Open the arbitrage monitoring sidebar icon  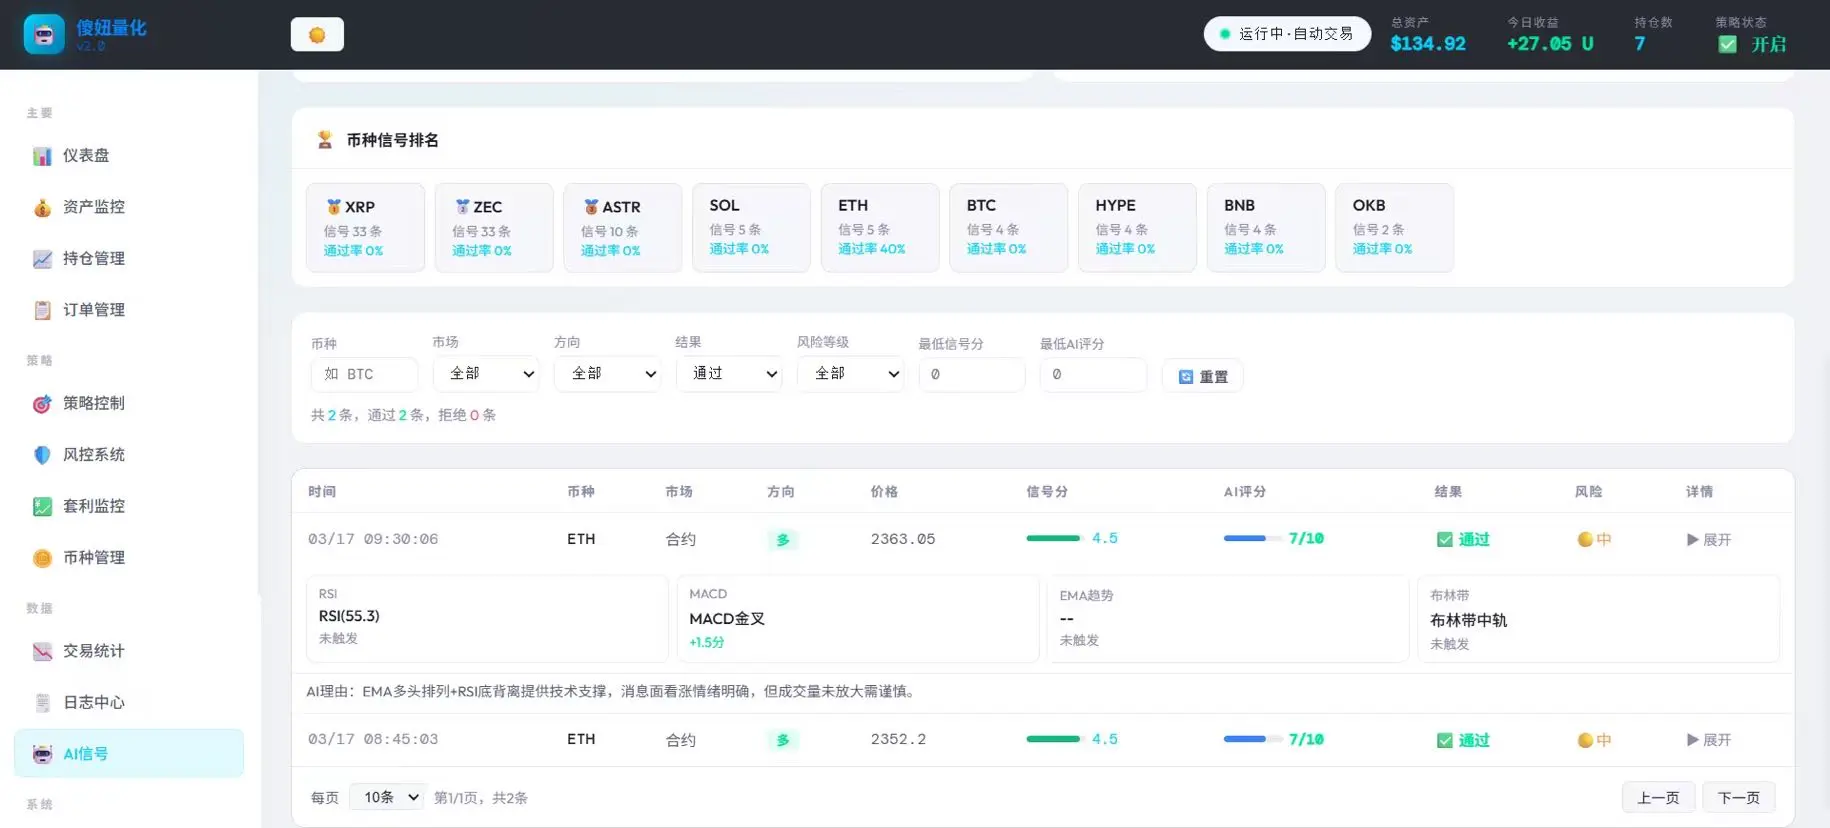(x=42, y=507)
